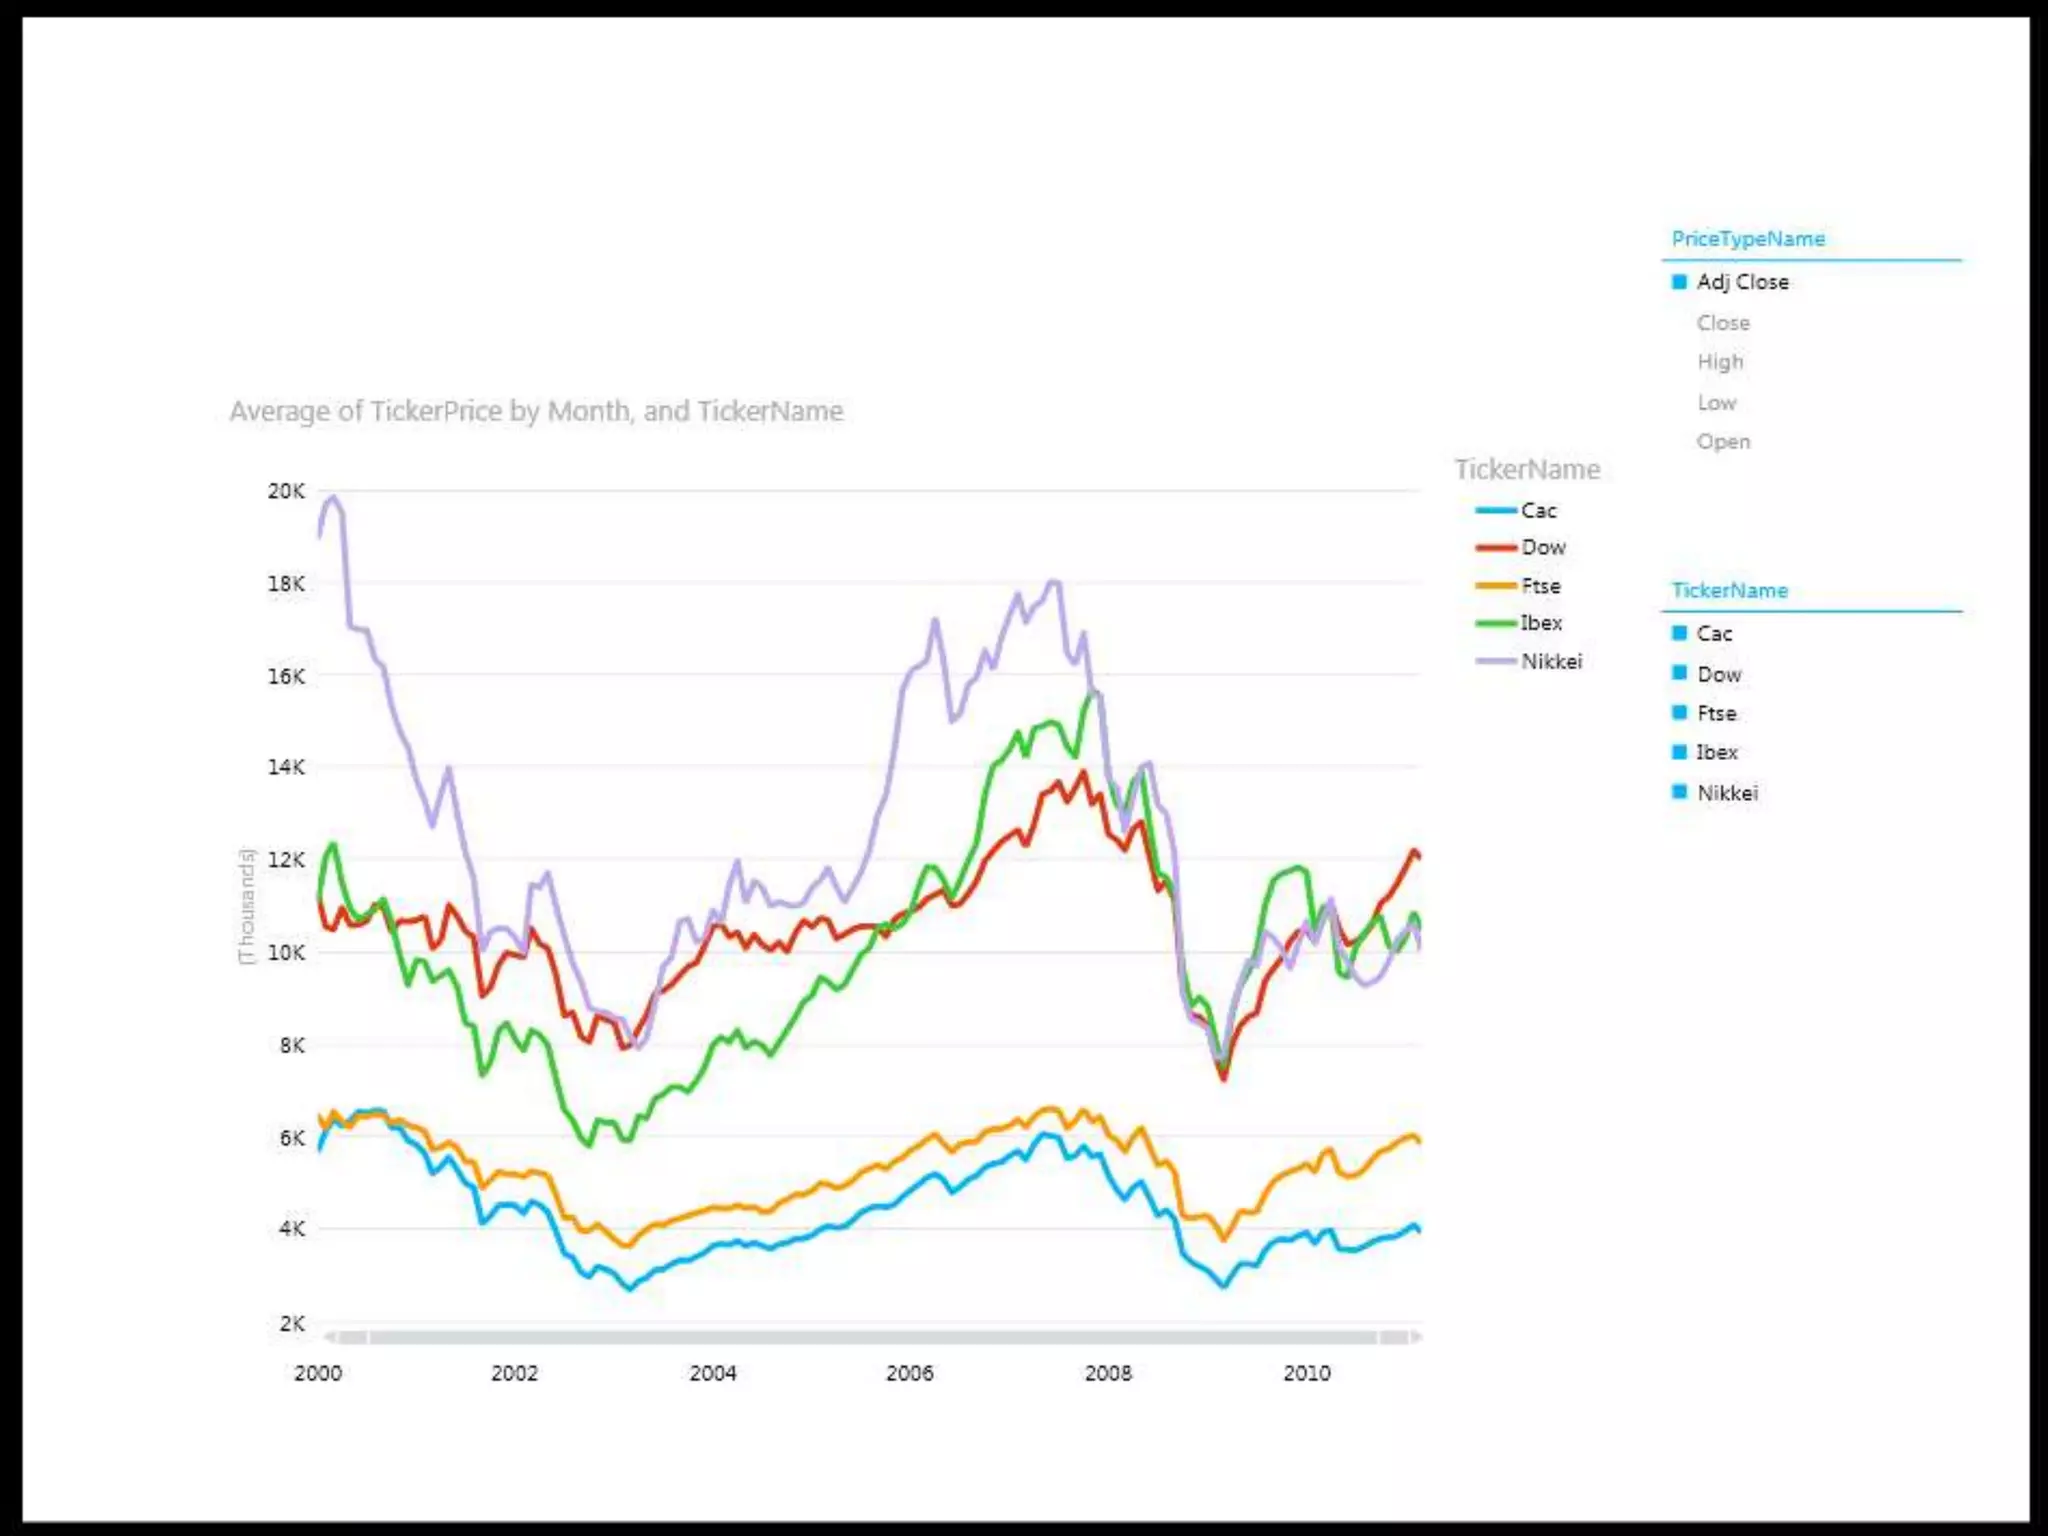Toggle Cac in TickerName slicer

point(1713,633)
